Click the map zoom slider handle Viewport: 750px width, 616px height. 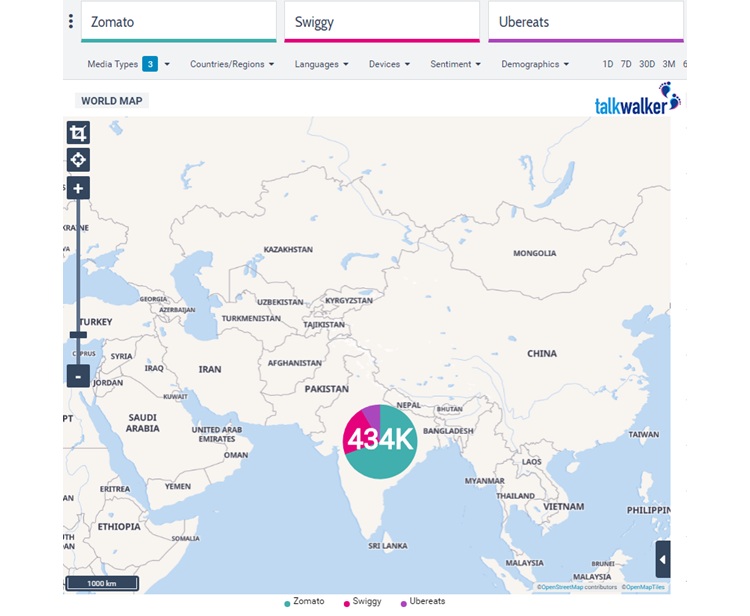(x=78, y=335)
